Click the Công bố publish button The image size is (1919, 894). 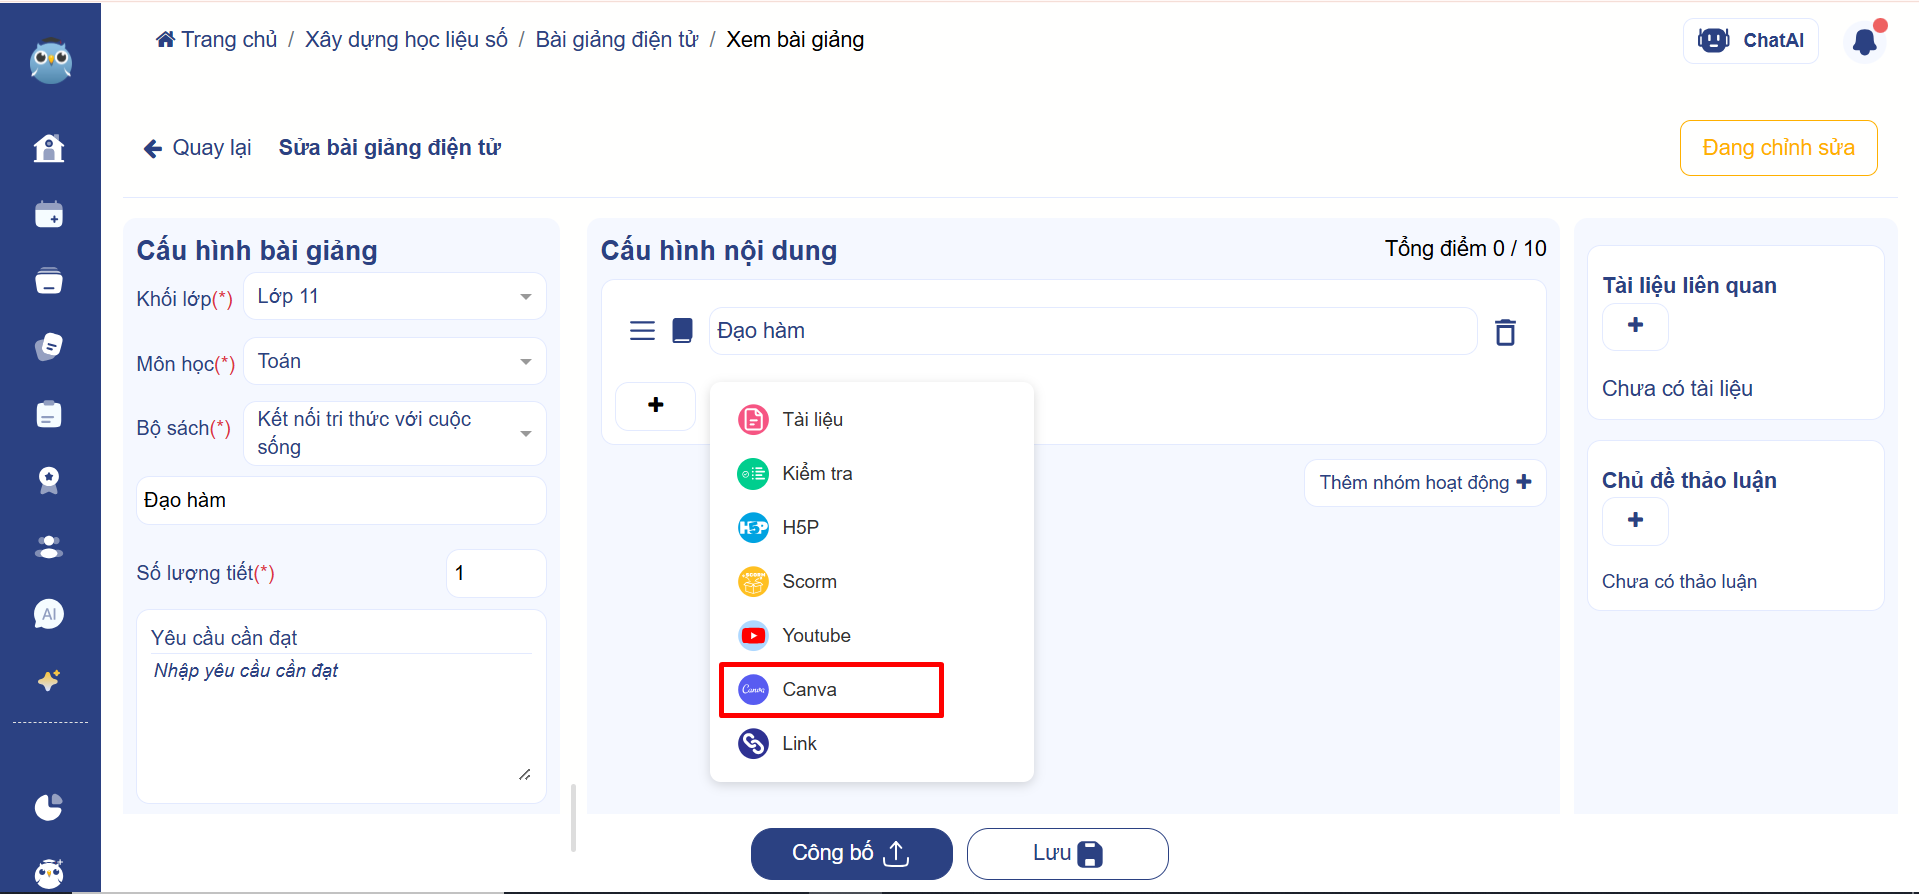[851, 854]
